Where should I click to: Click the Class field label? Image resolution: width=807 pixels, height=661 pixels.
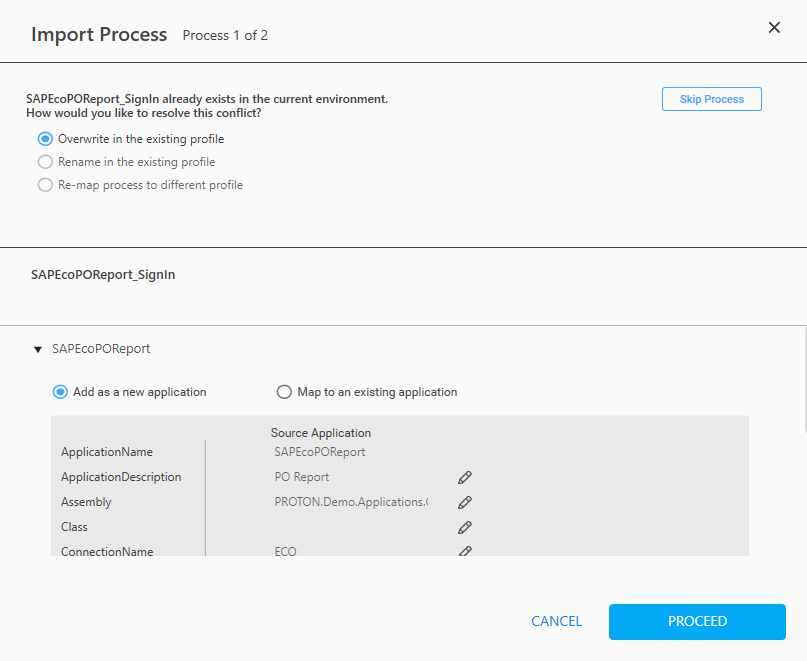[74, 527]
